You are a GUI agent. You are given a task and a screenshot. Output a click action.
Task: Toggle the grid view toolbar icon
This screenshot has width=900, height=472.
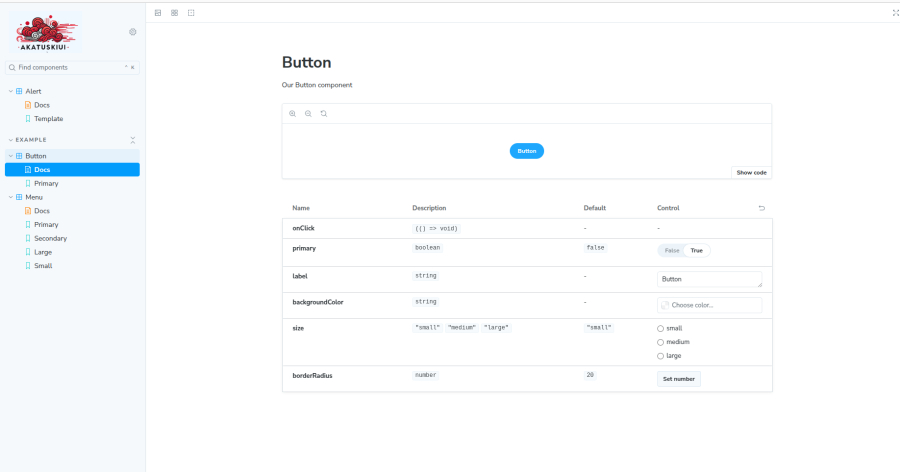click(x=174, y=12)
